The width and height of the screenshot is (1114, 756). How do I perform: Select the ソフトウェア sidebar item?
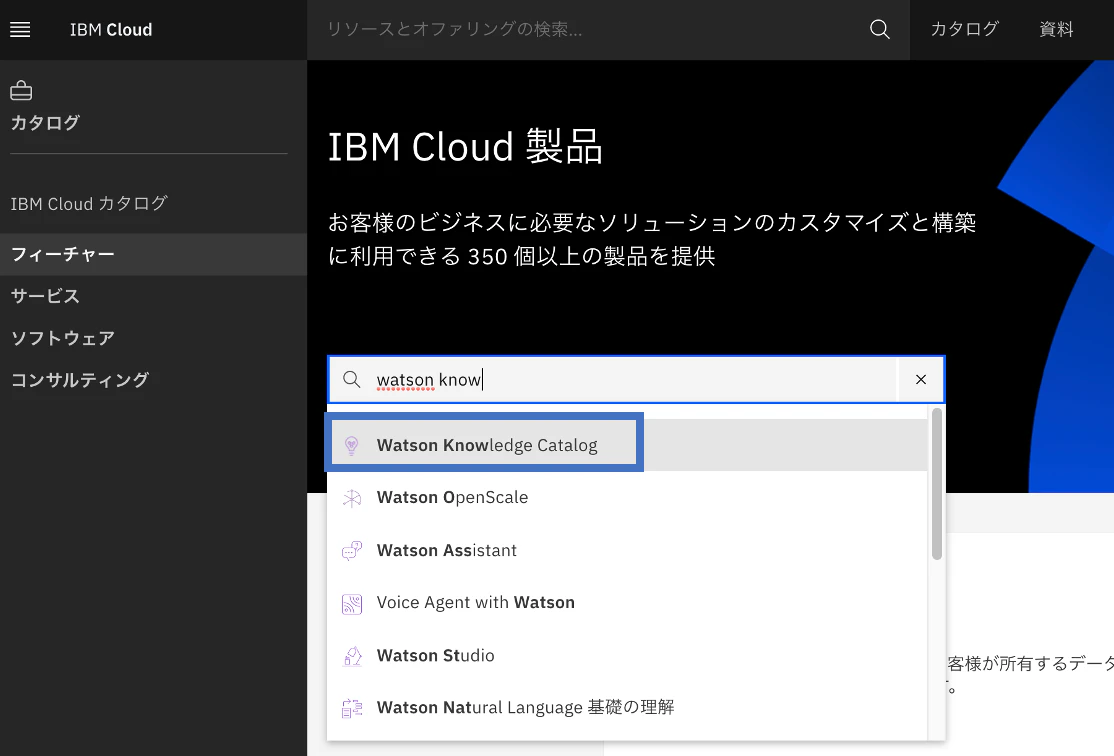[153, 338]
